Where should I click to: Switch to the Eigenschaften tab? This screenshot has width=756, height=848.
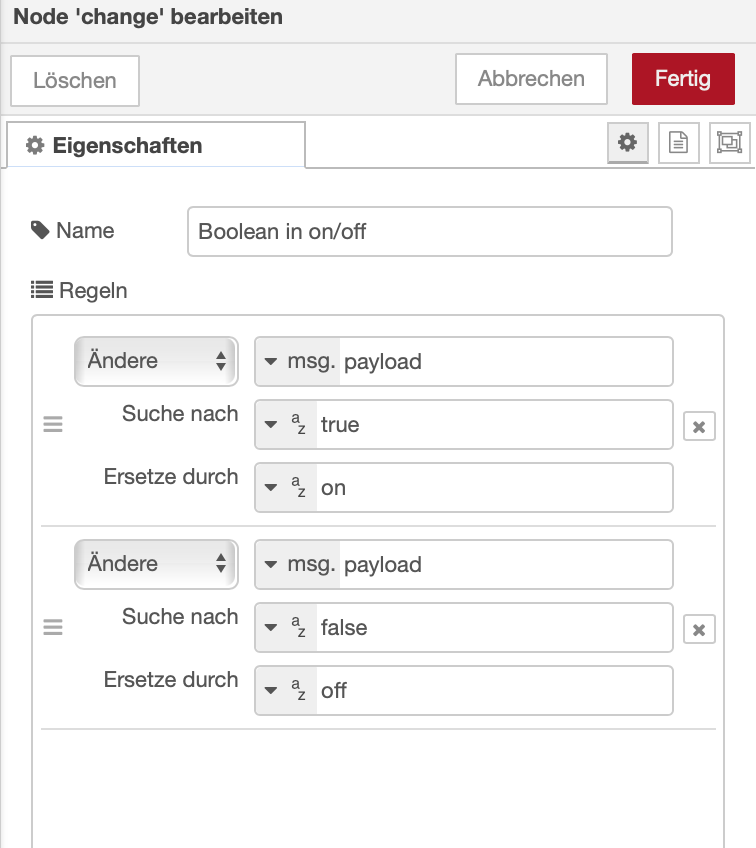point(156,146)
